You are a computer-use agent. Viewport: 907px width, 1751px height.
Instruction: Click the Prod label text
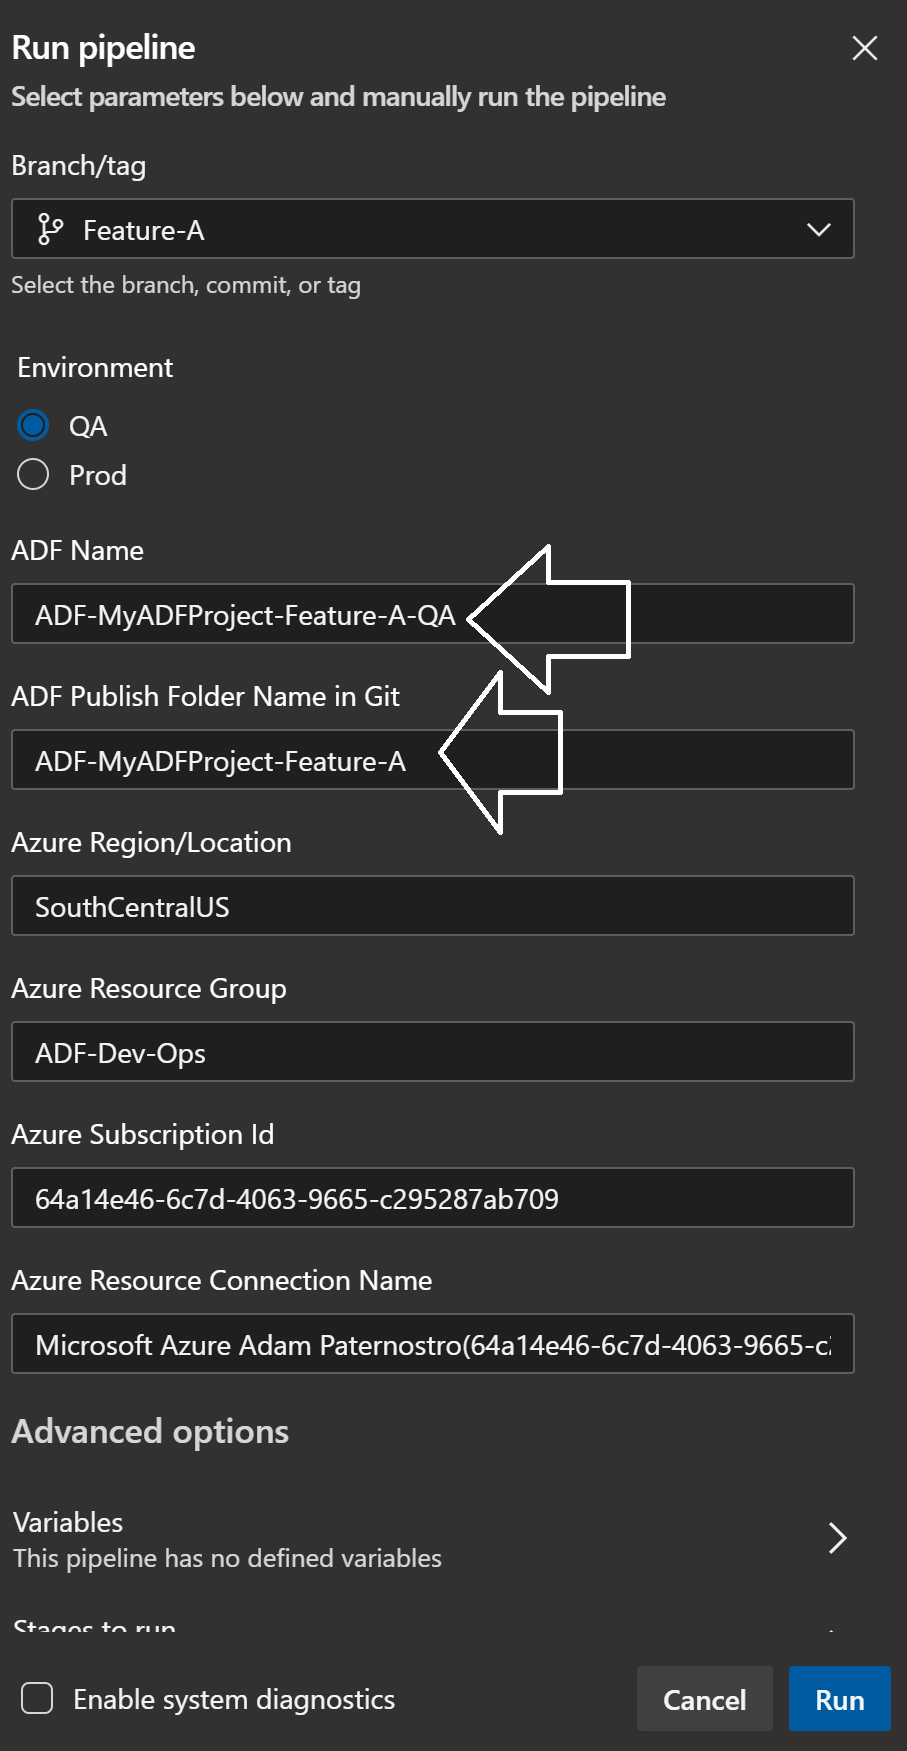(98, 475)
